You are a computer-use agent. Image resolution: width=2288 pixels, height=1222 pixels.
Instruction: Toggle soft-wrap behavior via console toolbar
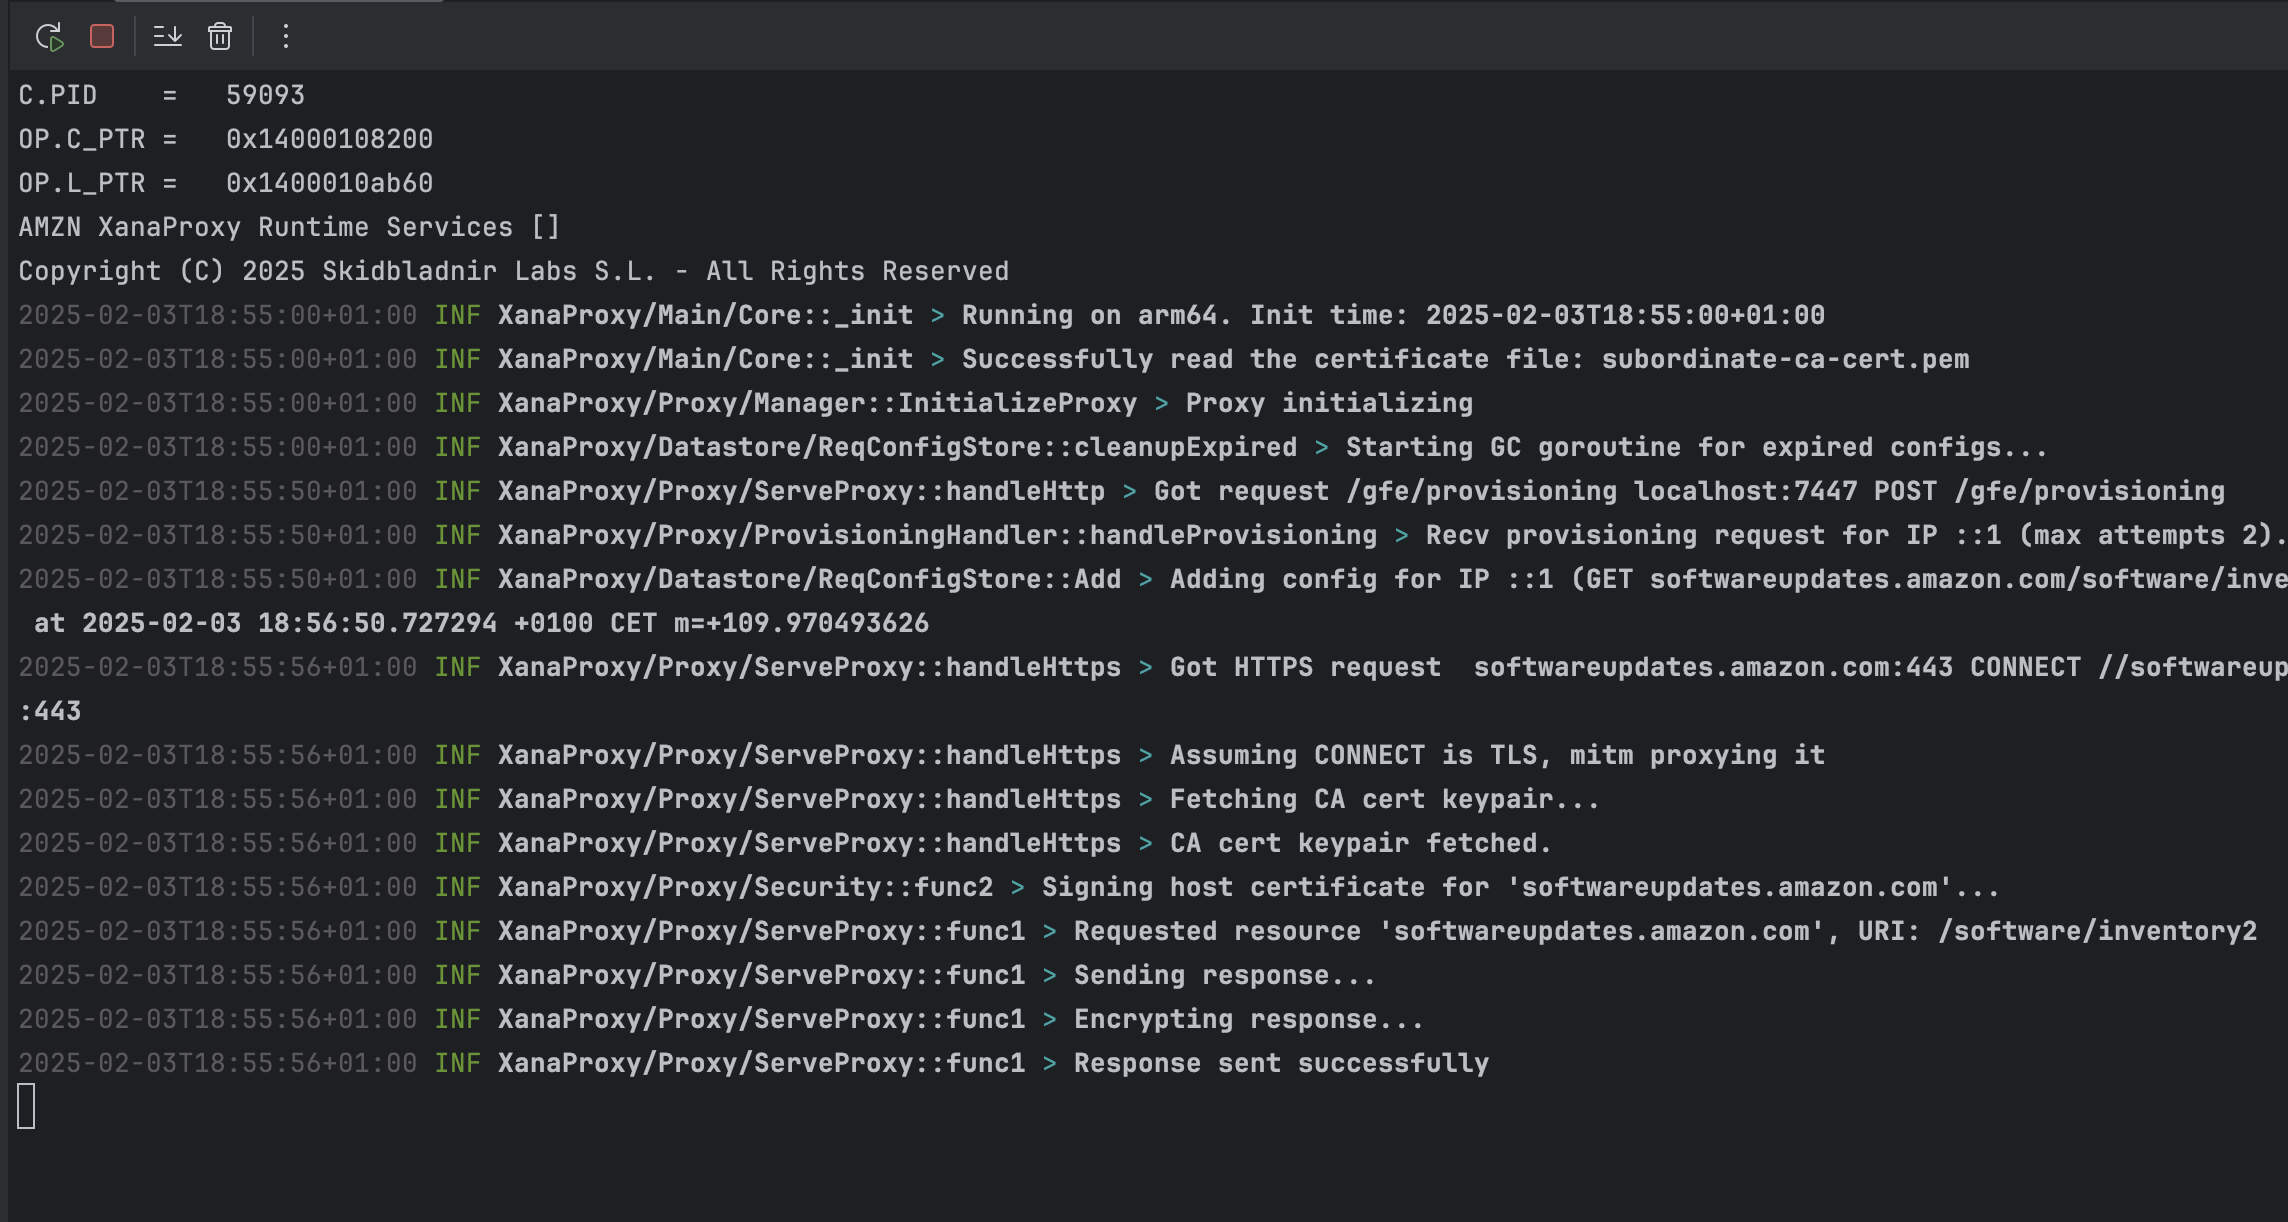click(x=168, y=37)
